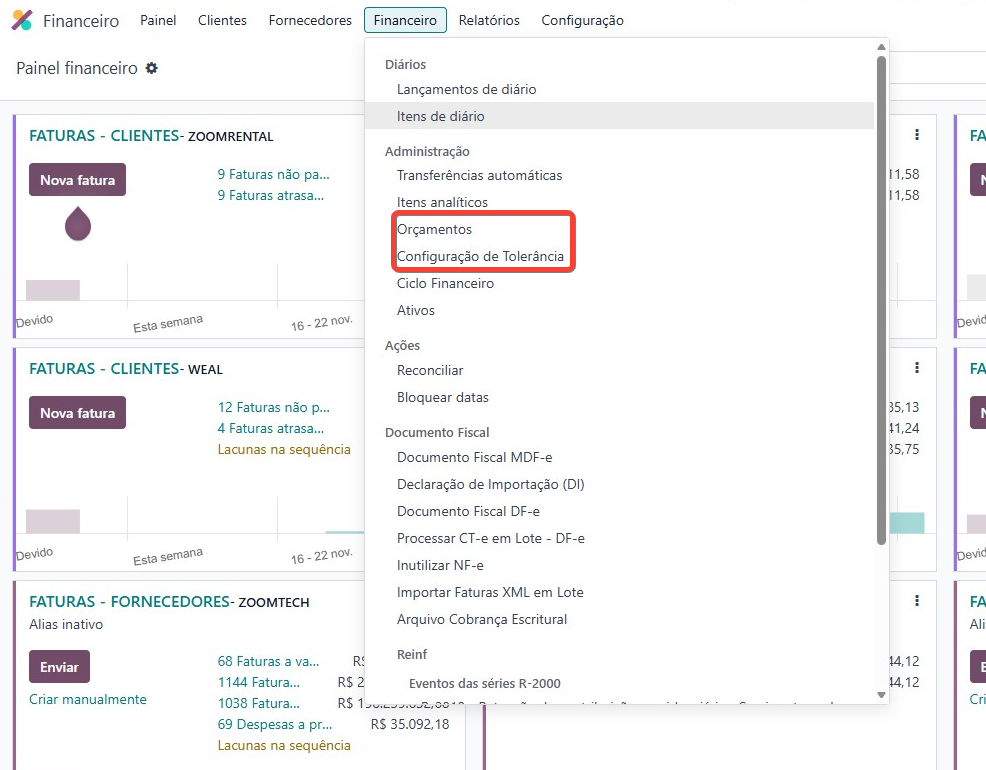986x770 pixels.
Task: Open the gear icon beside Painel financeiro
Action: [x=151, y=68]
